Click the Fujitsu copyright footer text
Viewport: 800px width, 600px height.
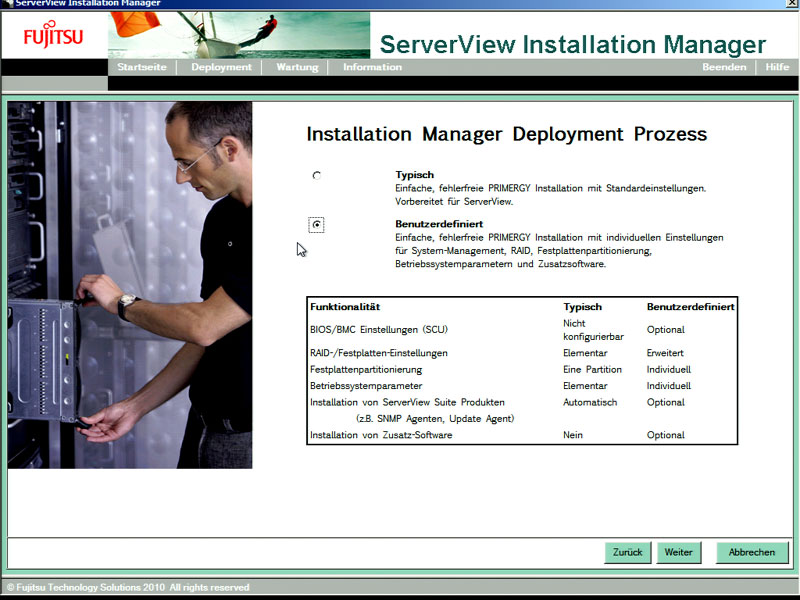[x=128, y=587]
